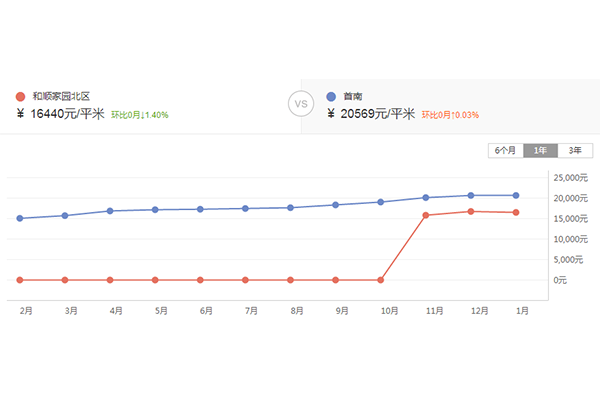Select red data point for 11月
Viewport: 600px width, 400px height.
(426, 215)
